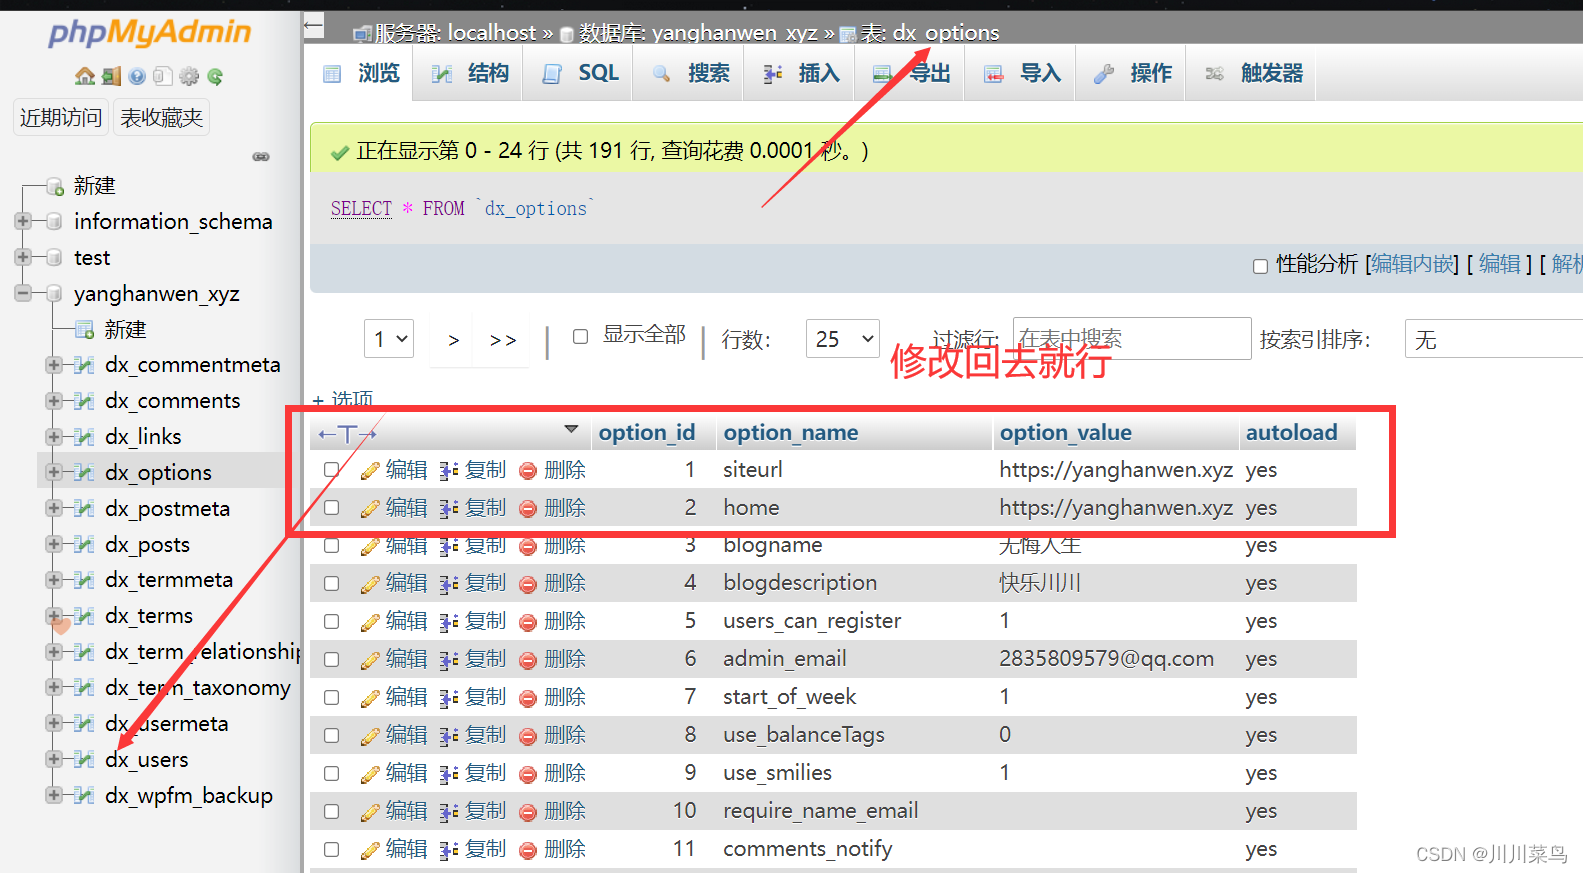
Task: Tick the checkbox for start_of_week row
Action: click(332, 698)
